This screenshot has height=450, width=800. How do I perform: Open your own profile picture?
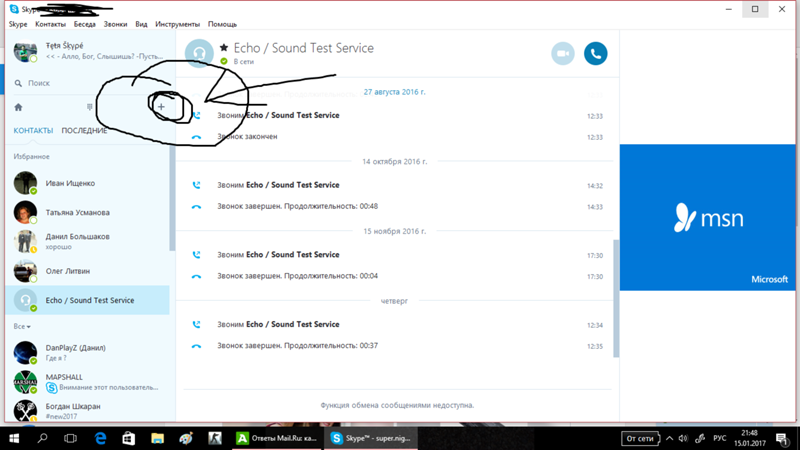(x=25, y=51)
